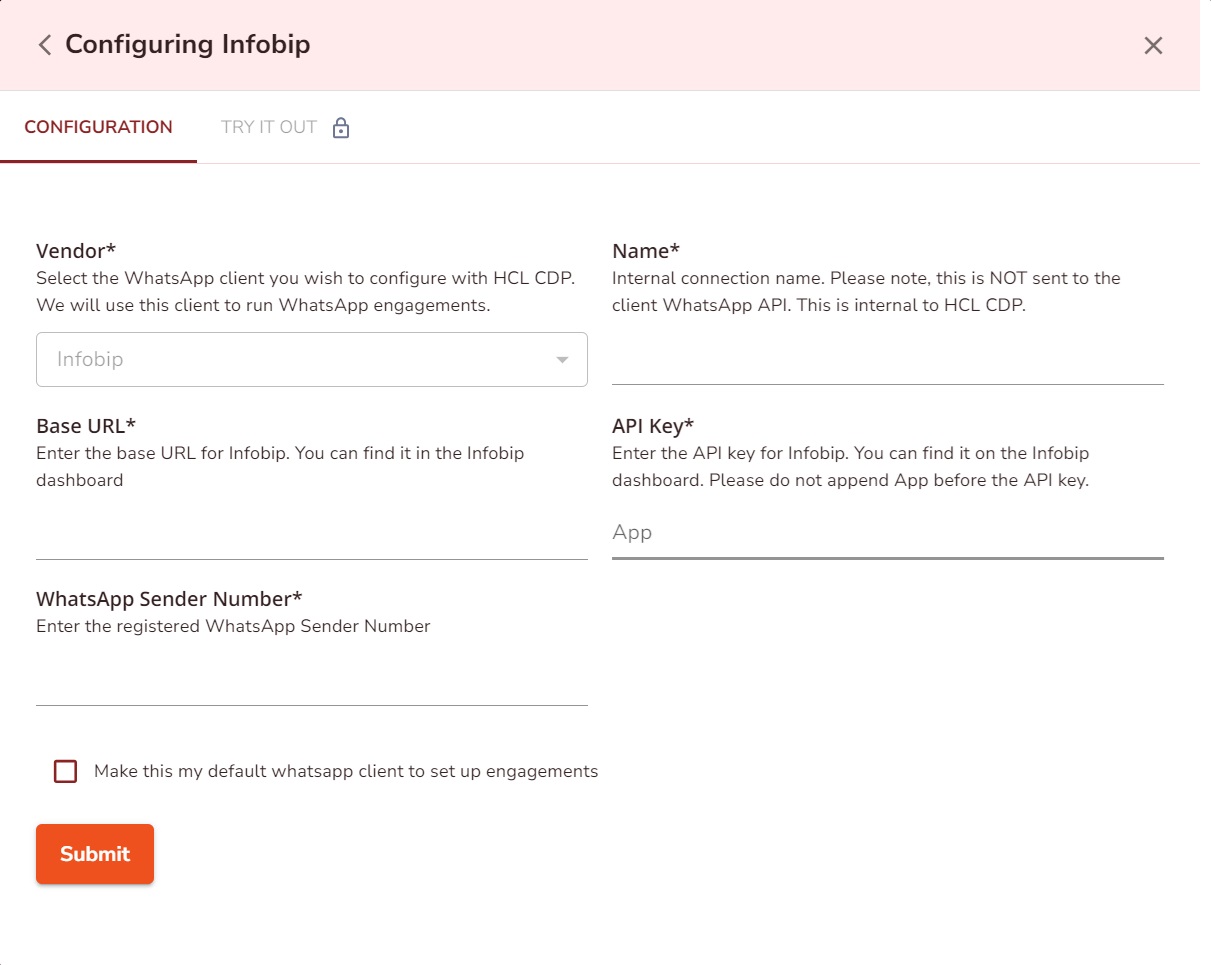Open the Try It Out tab
Screen dimensions: 1211x965
(269, 127)
